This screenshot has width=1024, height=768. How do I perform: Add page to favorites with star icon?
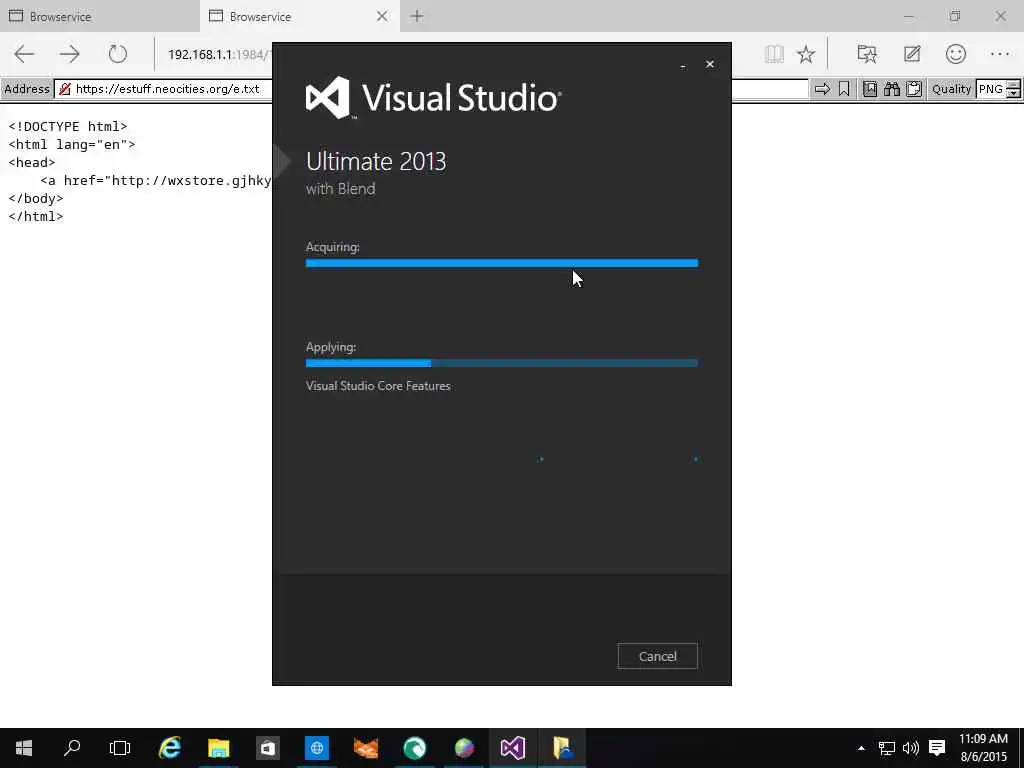coord(806,54)
